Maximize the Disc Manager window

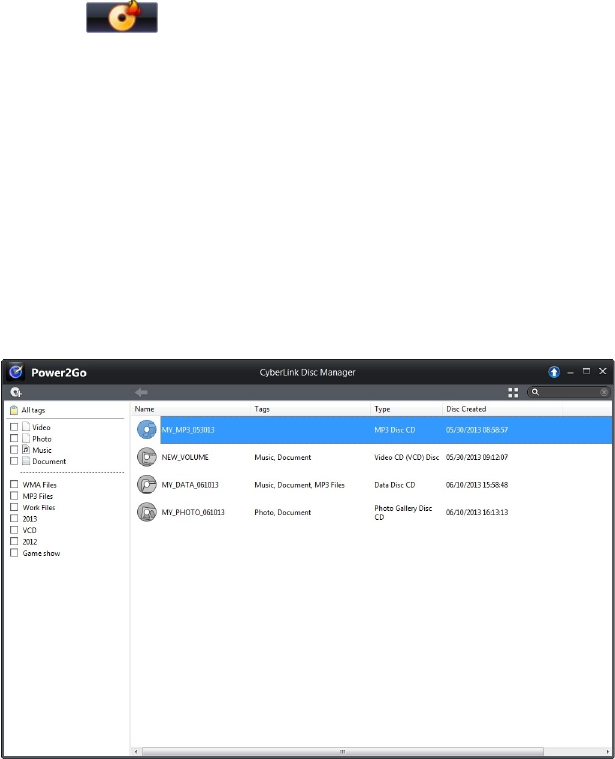586,371
